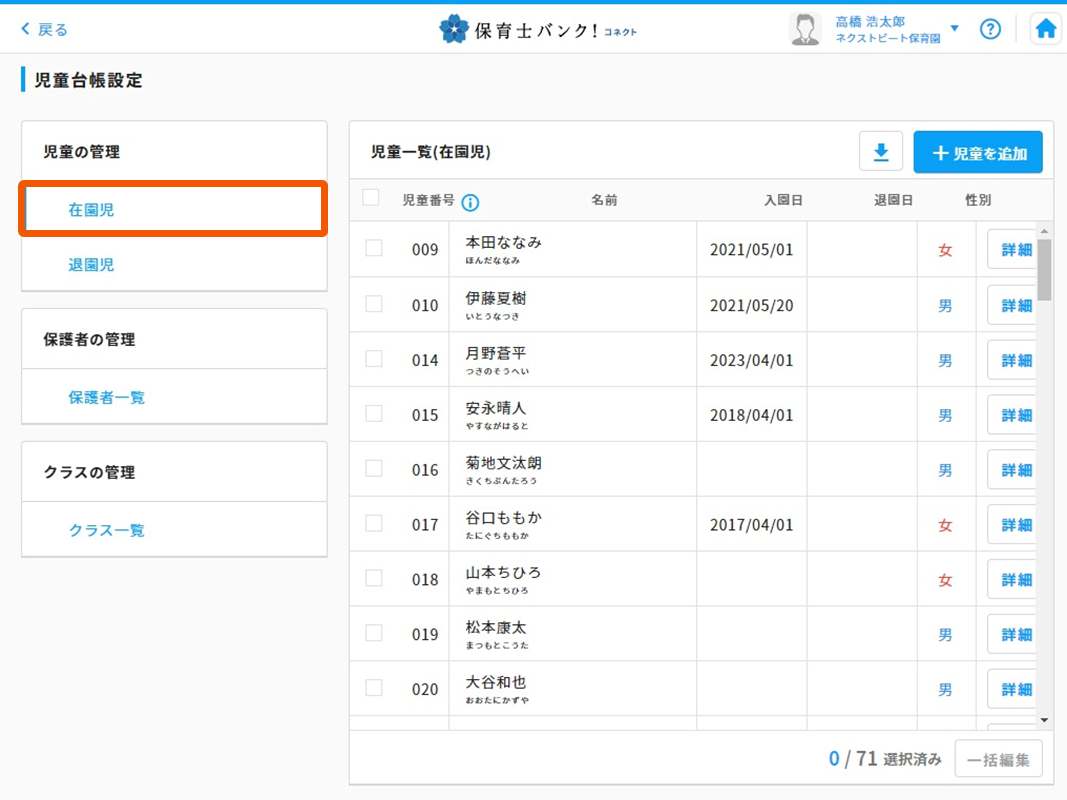The width and height of the screenshot is (1067, 800).
Task: Click the child list vertical scrollbar thumb
Action: pos(1044,269)
